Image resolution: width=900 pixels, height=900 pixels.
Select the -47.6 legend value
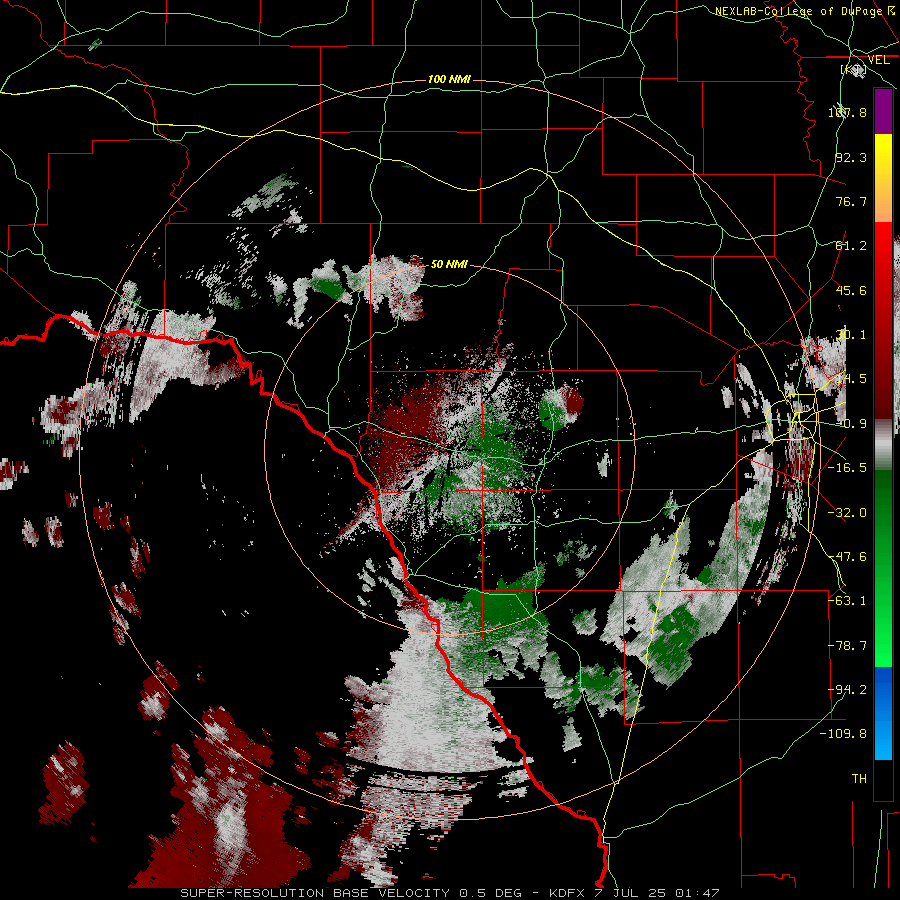pos(847,557)
